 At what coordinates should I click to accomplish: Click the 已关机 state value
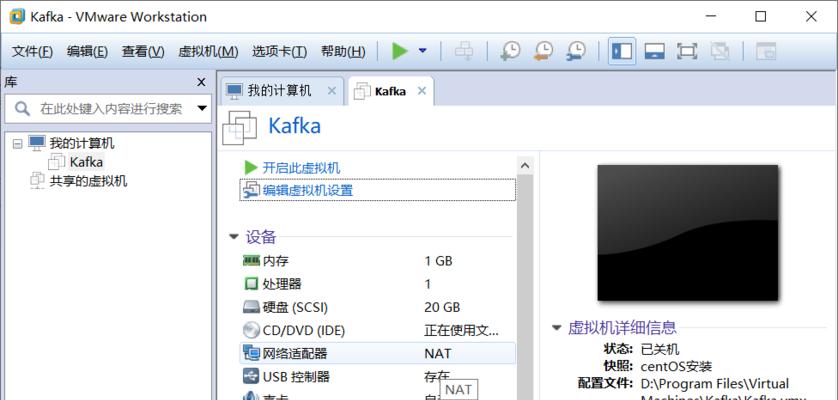click(659, 349)
